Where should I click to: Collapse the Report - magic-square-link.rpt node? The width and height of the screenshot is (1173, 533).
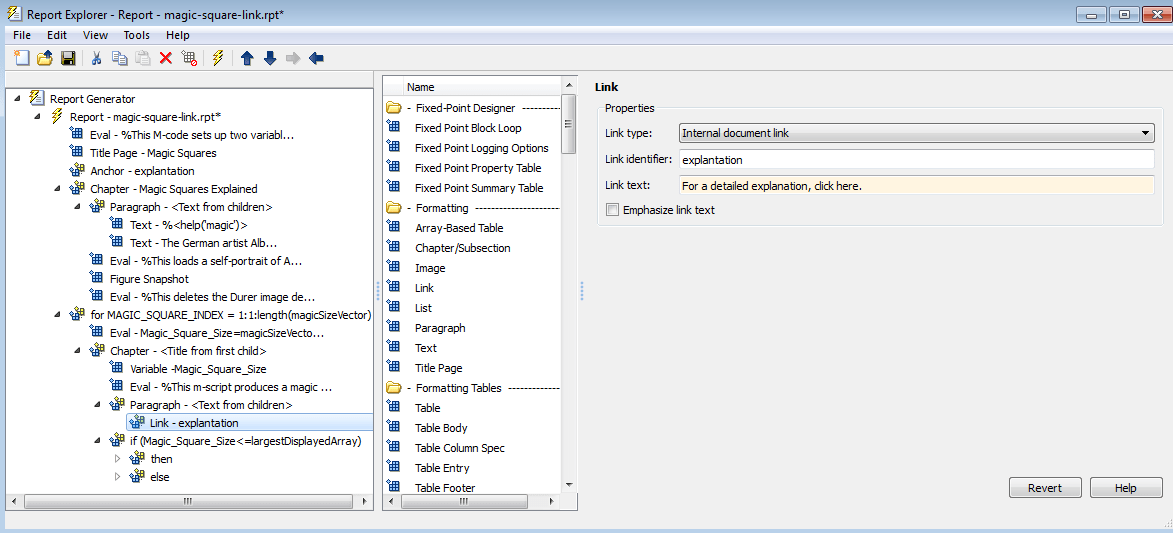click(37, 117)
